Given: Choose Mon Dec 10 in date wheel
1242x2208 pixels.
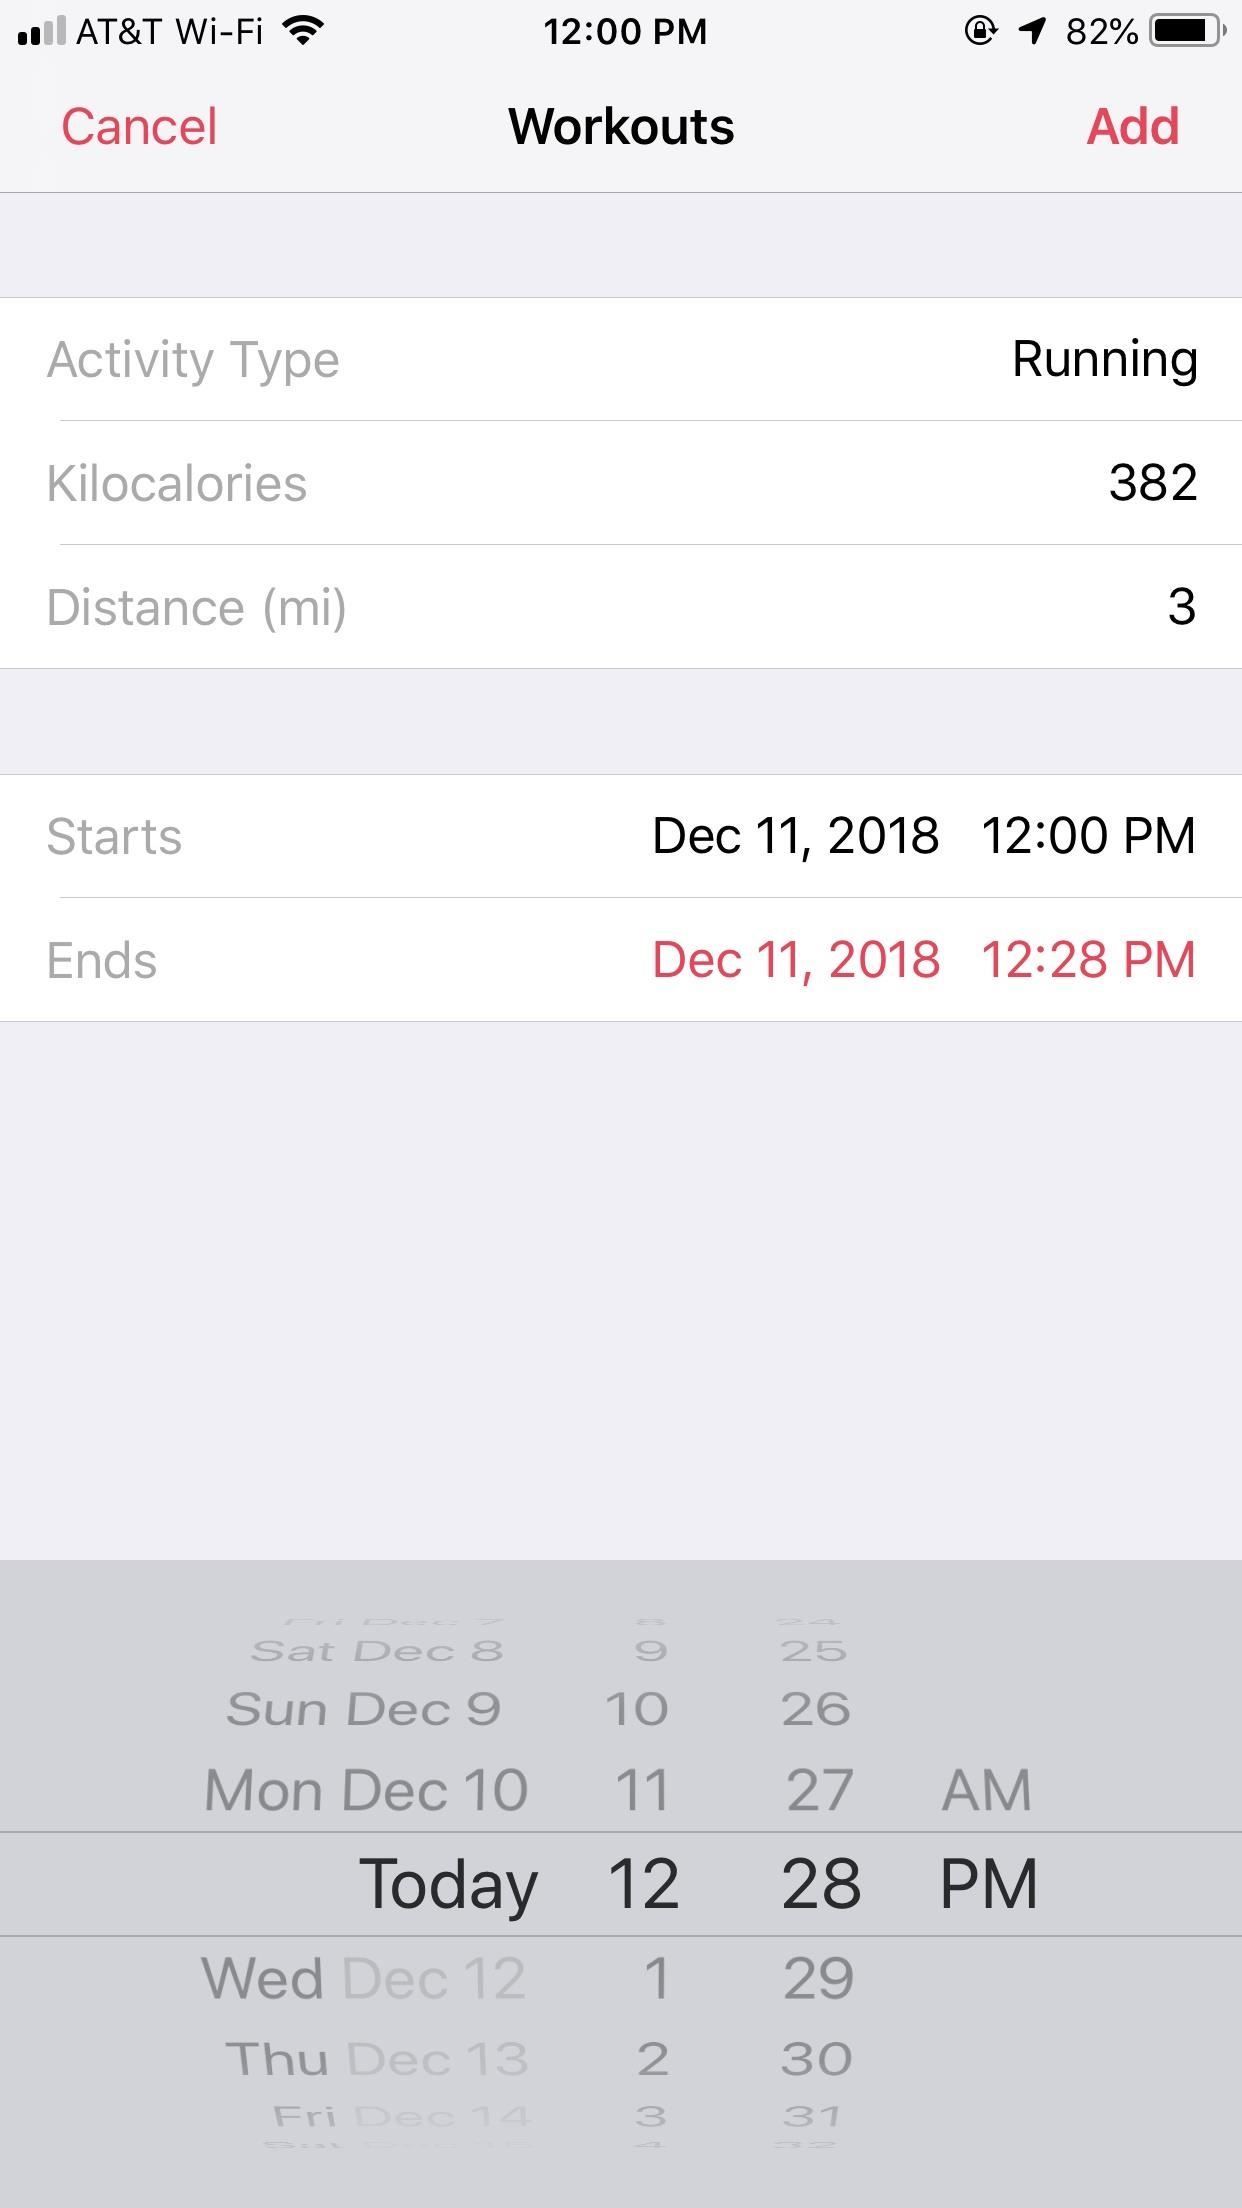Looking at the screenshot, I should pos(366,1790).
